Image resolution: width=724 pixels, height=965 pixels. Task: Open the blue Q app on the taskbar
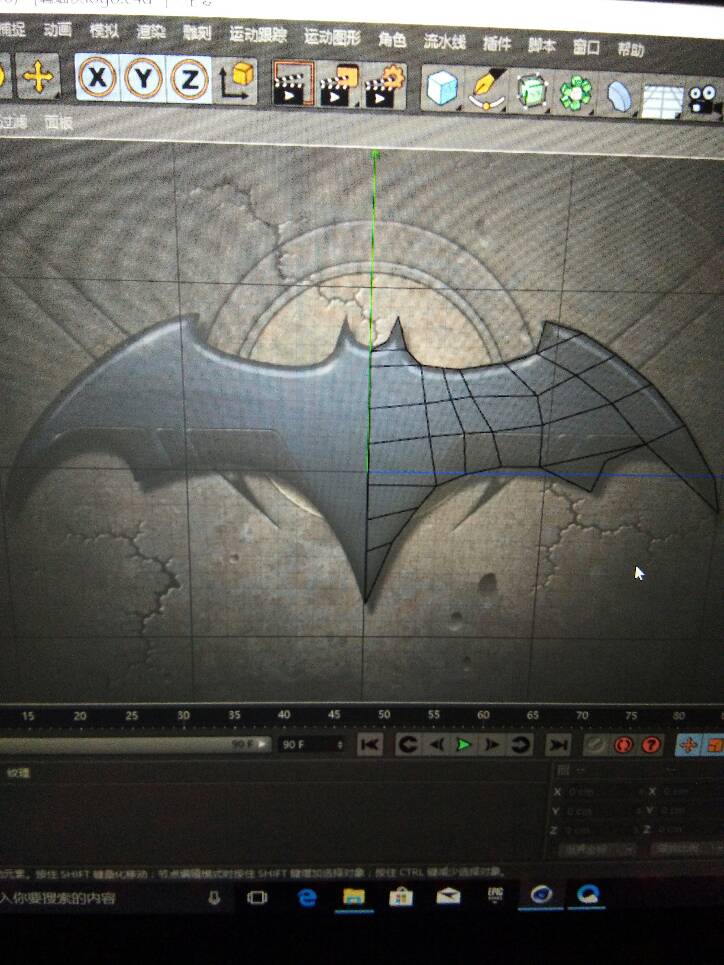(588, 894)
